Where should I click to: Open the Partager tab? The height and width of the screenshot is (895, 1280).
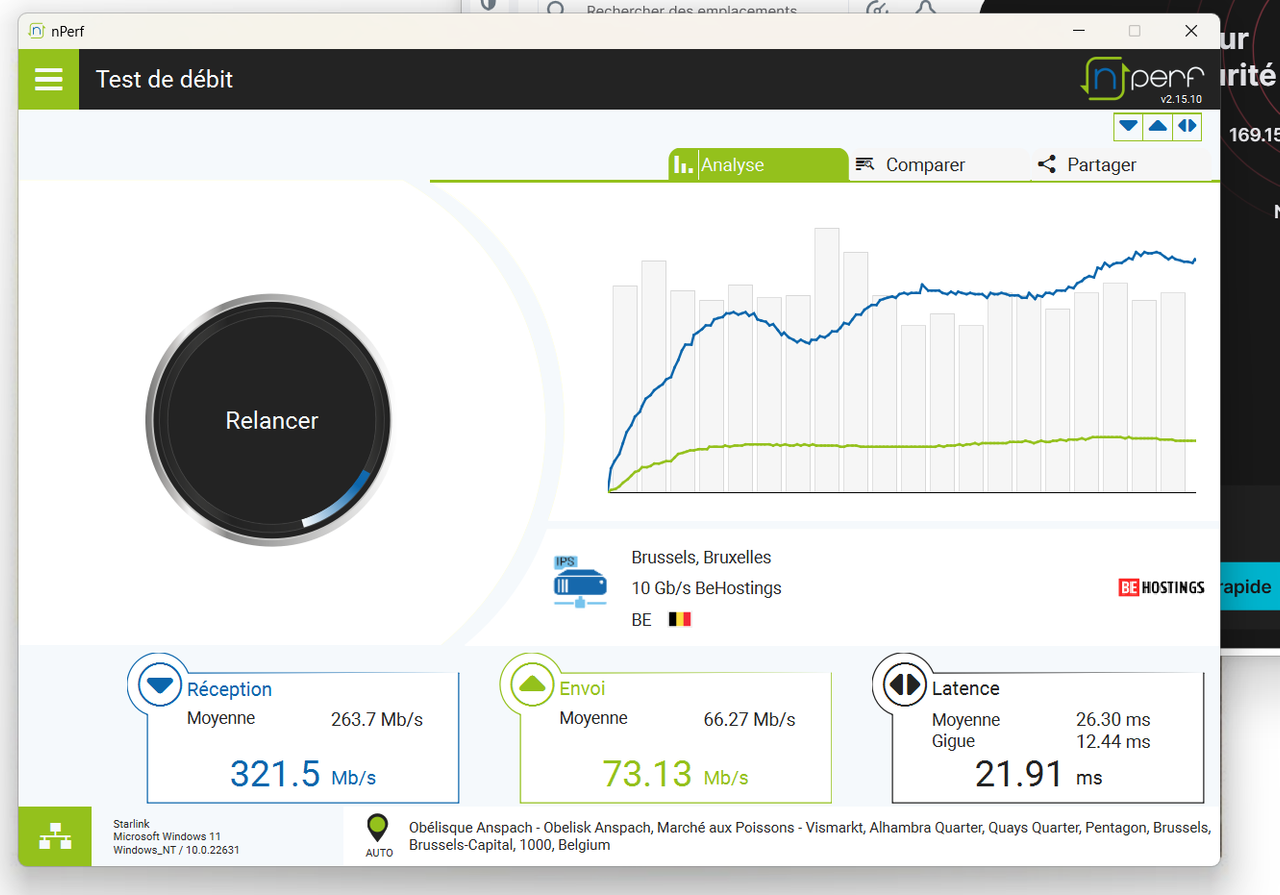pyautogui.click(x=1120, y=165)
